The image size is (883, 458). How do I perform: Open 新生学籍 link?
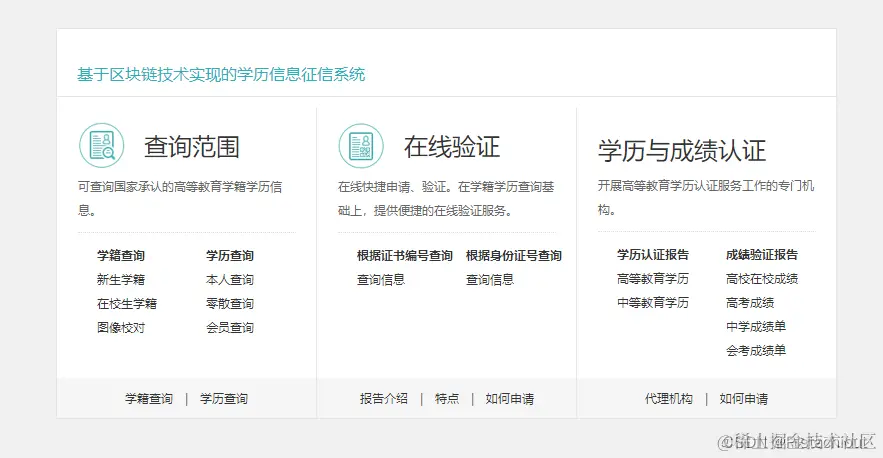[121, 279]
